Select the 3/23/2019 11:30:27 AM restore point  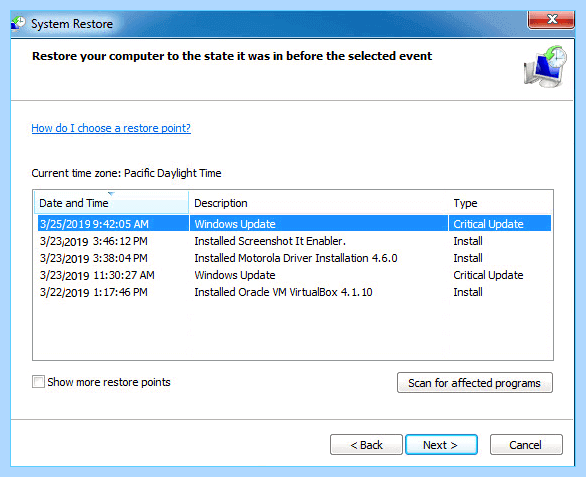294,275
